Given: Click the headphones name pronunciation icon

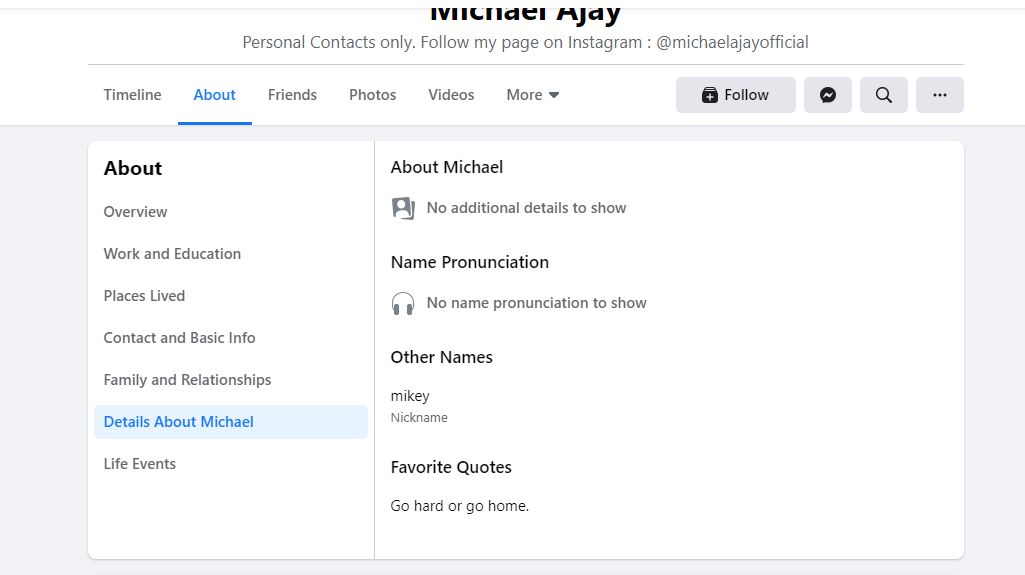Looking at the screenshot, I should (403, 303).
